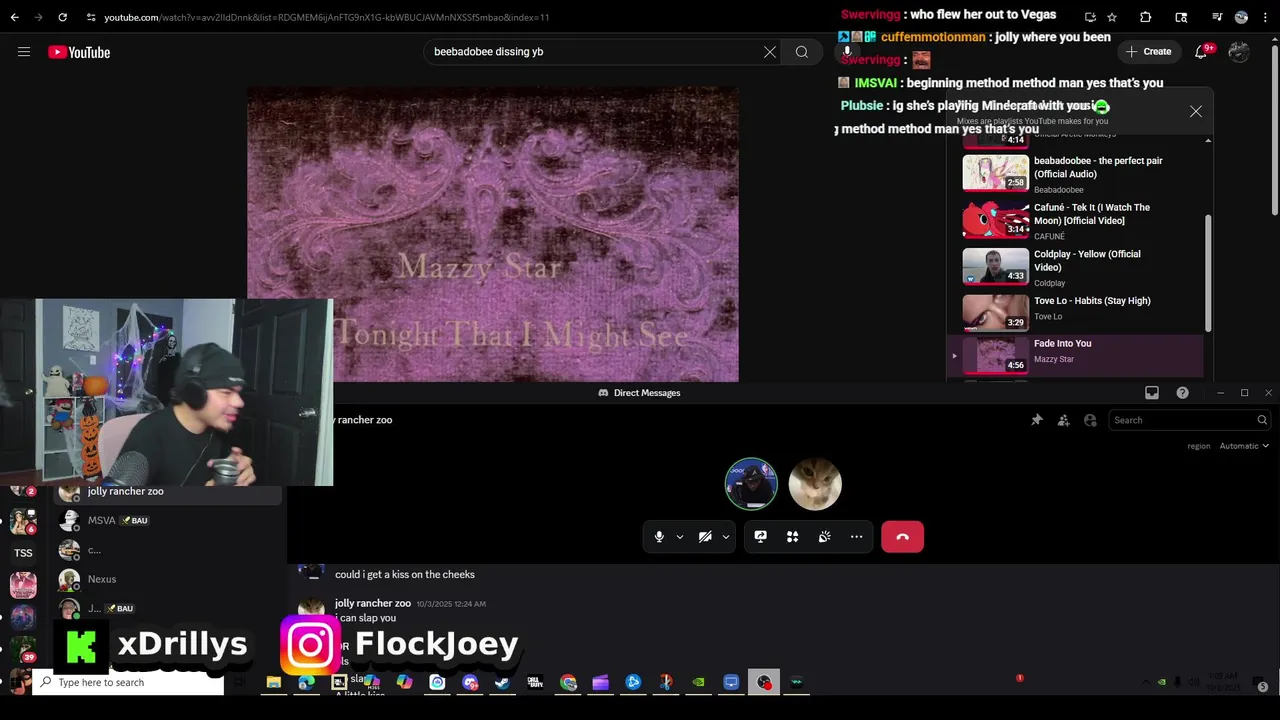Open the region Automatic dropdown

coord(1244,446)
